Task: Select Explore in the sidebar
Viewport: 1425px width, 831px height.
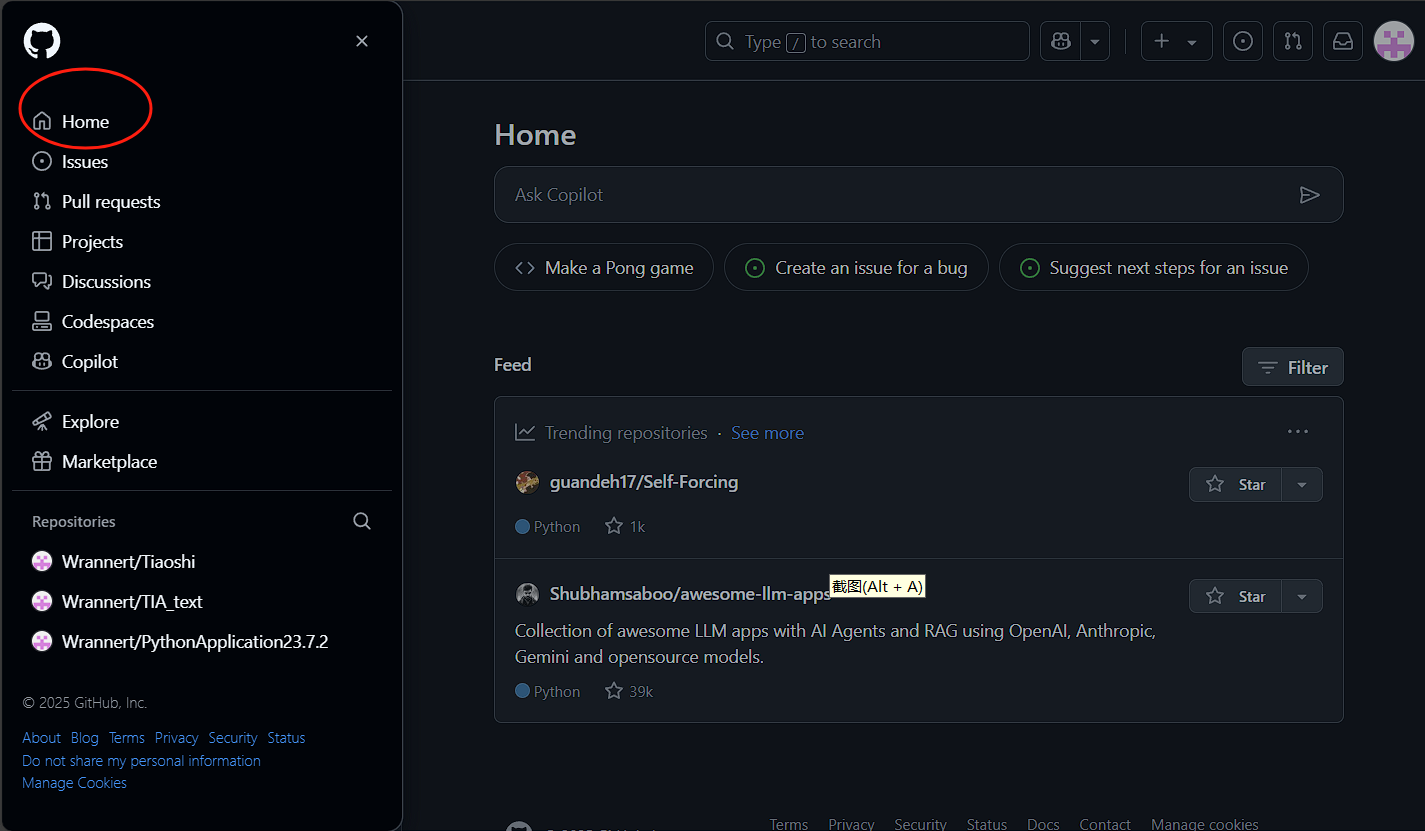Action: pyautogui.click(x=89, y=421)
